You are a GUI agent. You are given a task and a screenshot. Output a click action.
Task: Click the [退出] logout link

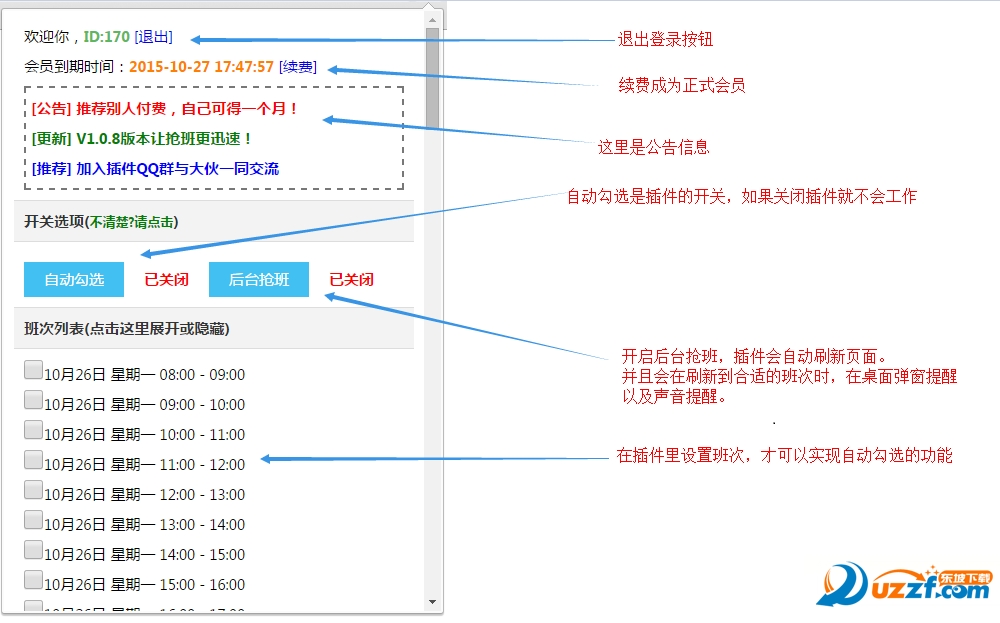click(153, 37)
